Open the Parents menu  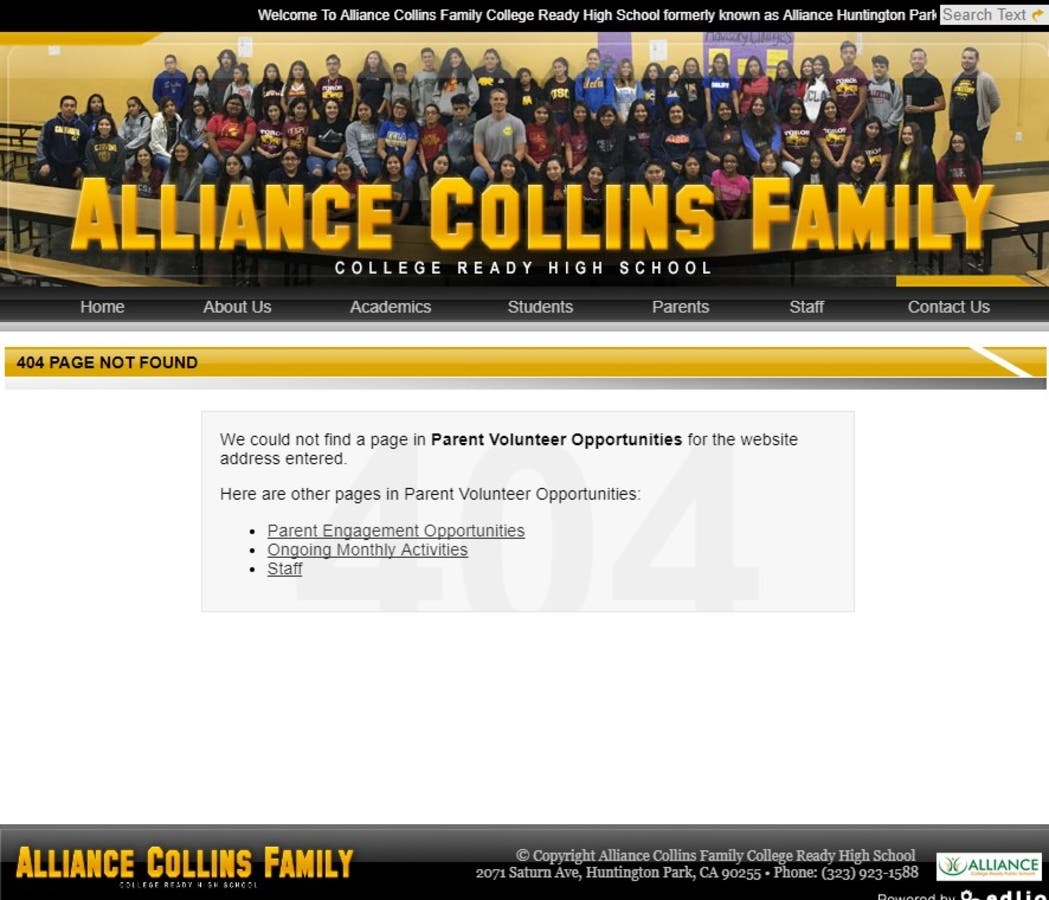pos(680,307)
